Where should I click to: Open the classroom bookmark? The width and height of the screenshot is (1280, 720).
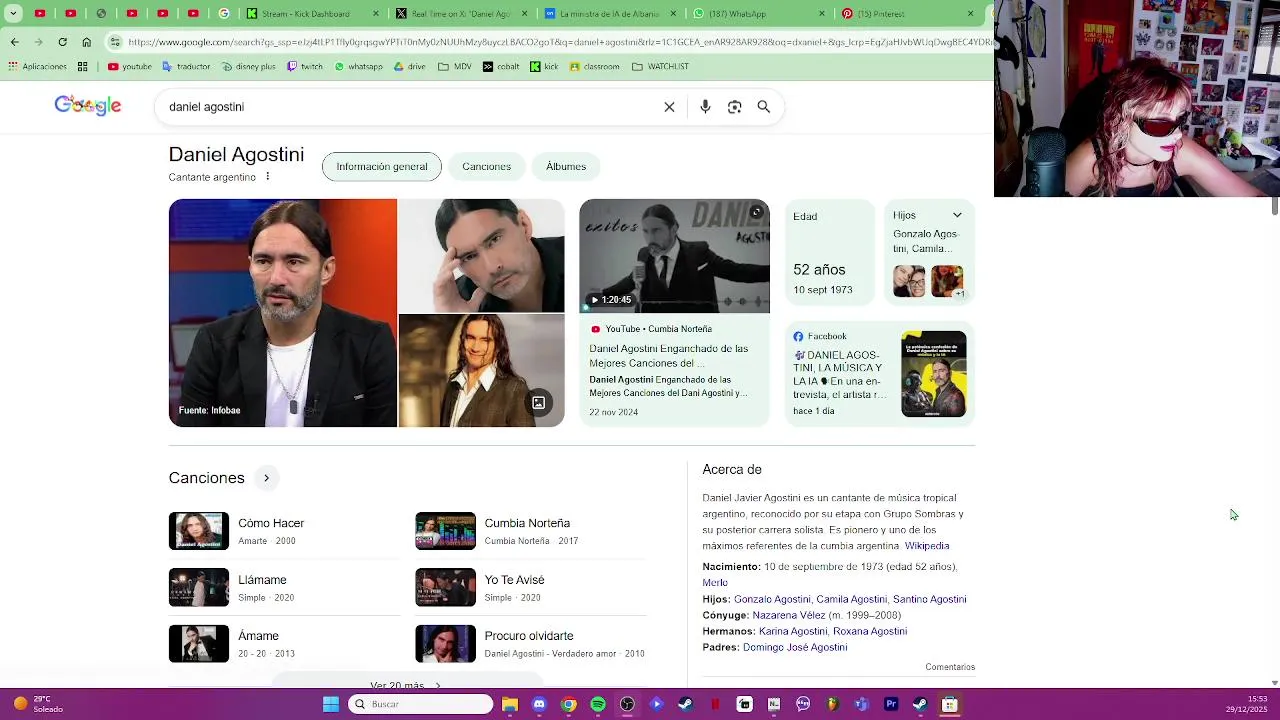pos(594,67)
